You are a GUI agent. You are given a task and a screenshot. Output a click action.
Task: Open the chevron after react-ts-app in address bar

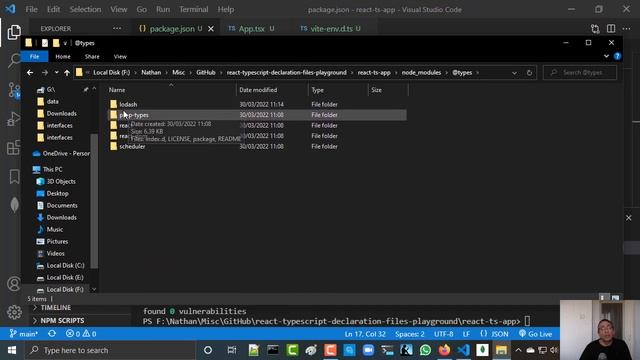[x=396, y=73]
